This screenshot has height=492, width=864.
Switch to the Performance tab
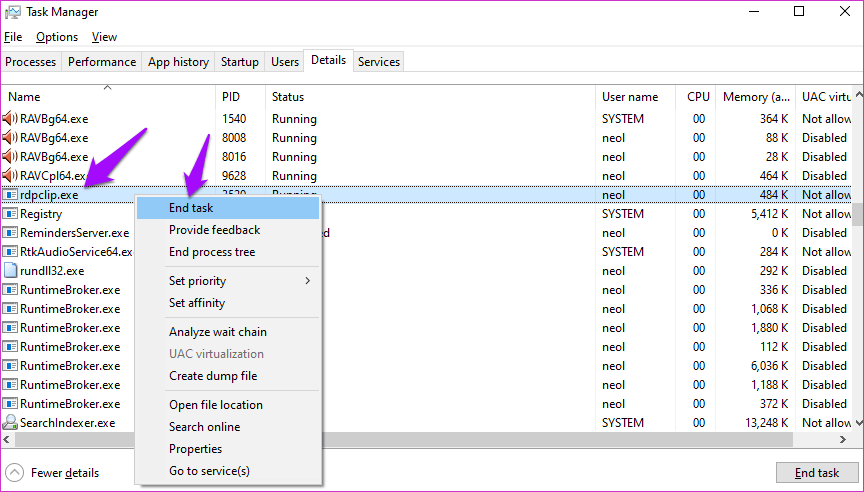coord(101,62)
